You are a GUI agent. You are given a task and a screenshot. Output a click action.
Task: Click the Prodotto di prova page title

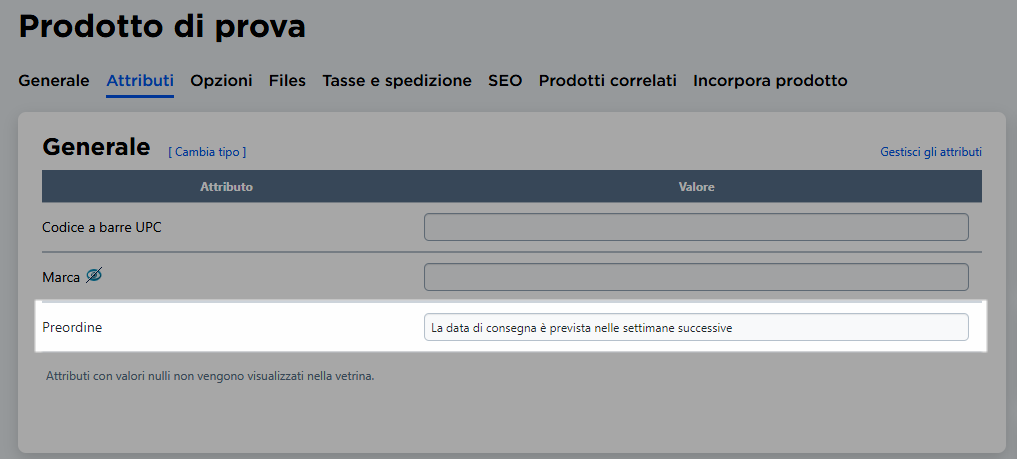click(162, 27)
